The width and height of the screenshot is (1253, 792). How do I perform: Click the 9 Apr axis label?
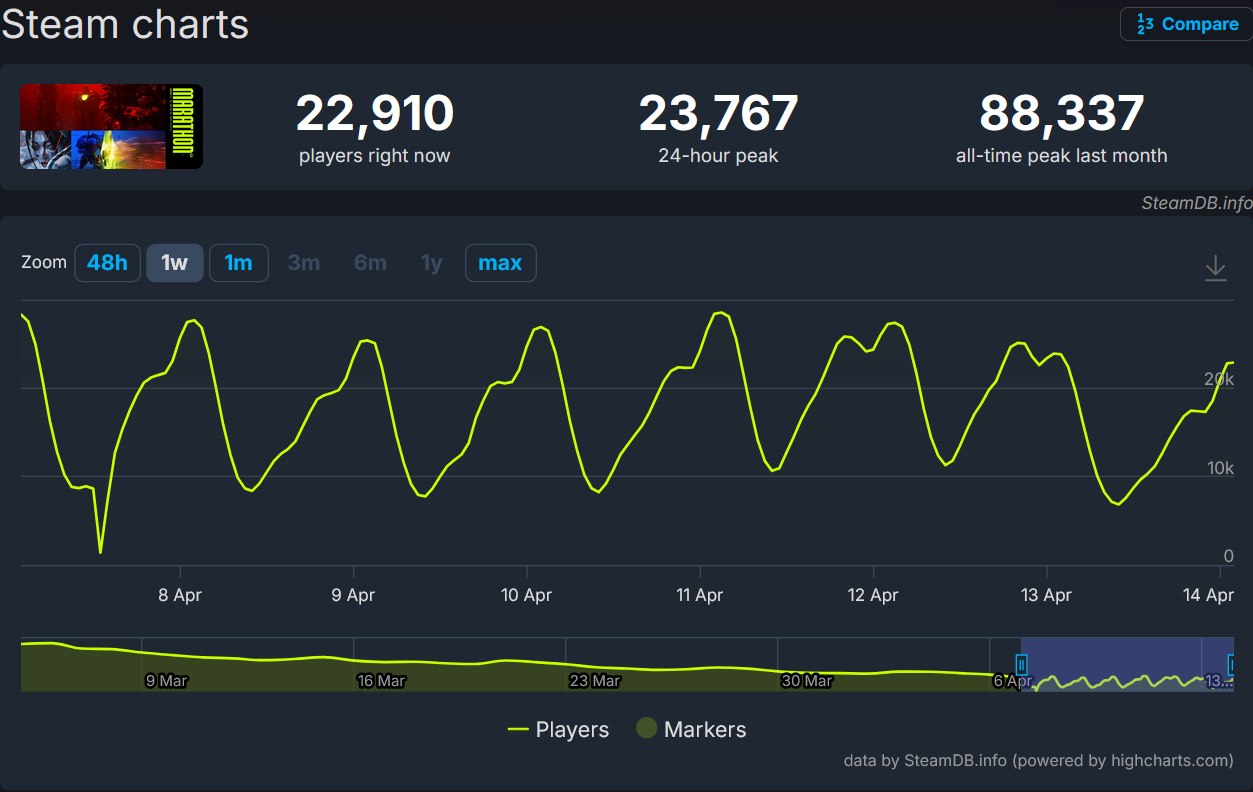pos(353,595)
